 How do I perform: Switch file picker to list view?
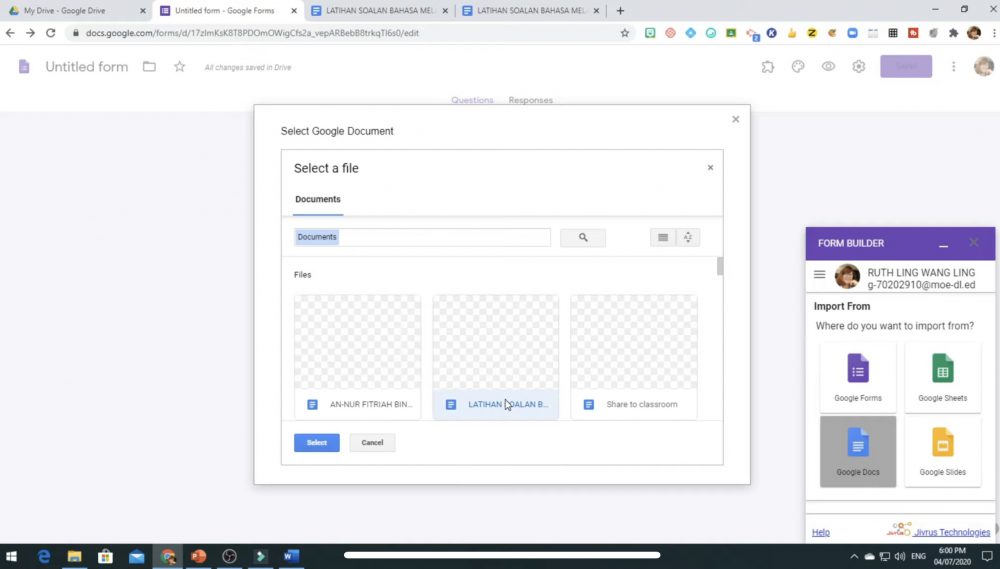[663, 237]
